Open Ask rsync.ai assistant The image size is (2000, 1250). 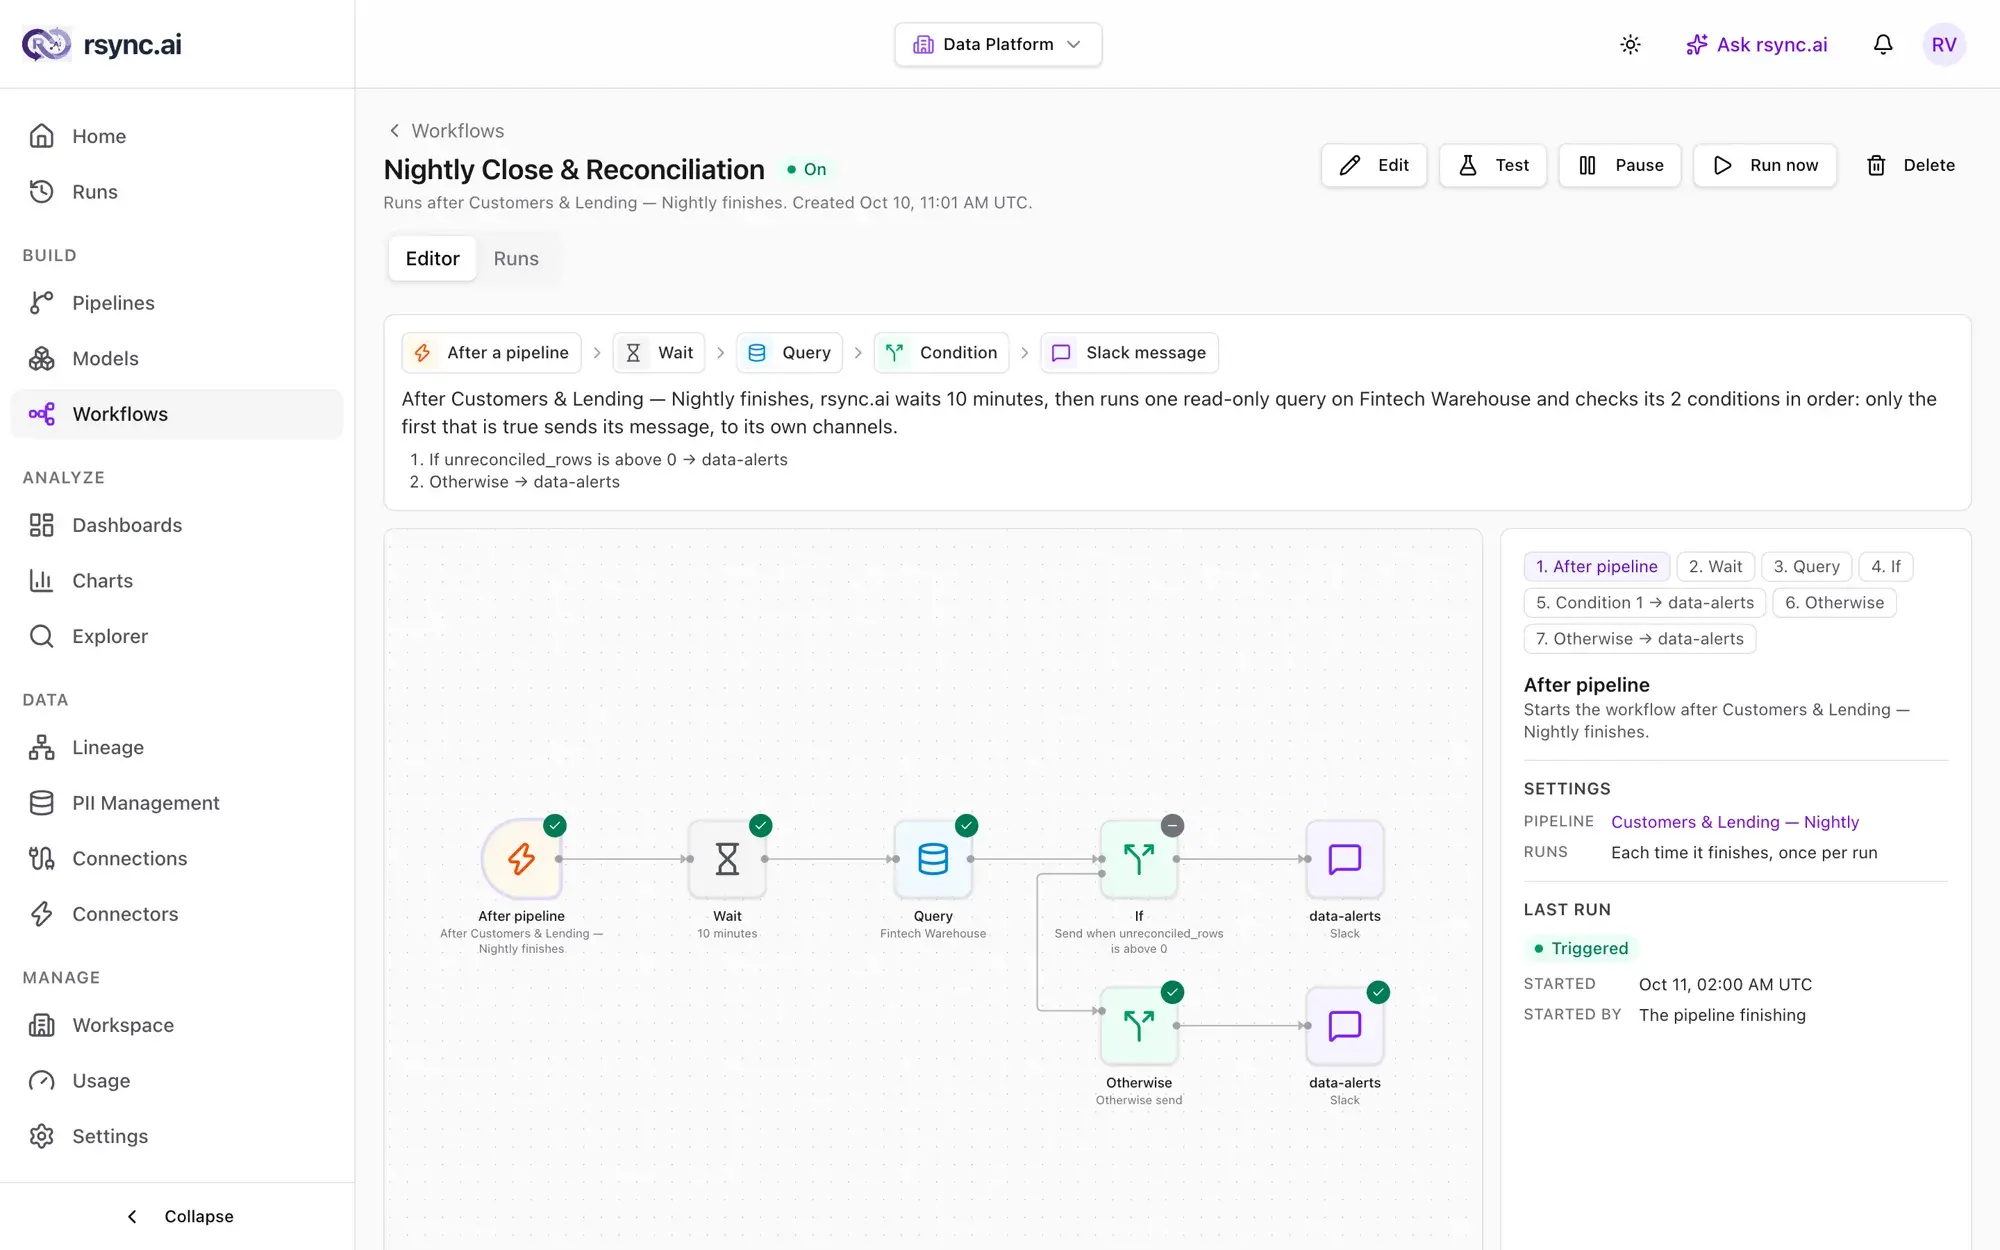point(1757,44)
